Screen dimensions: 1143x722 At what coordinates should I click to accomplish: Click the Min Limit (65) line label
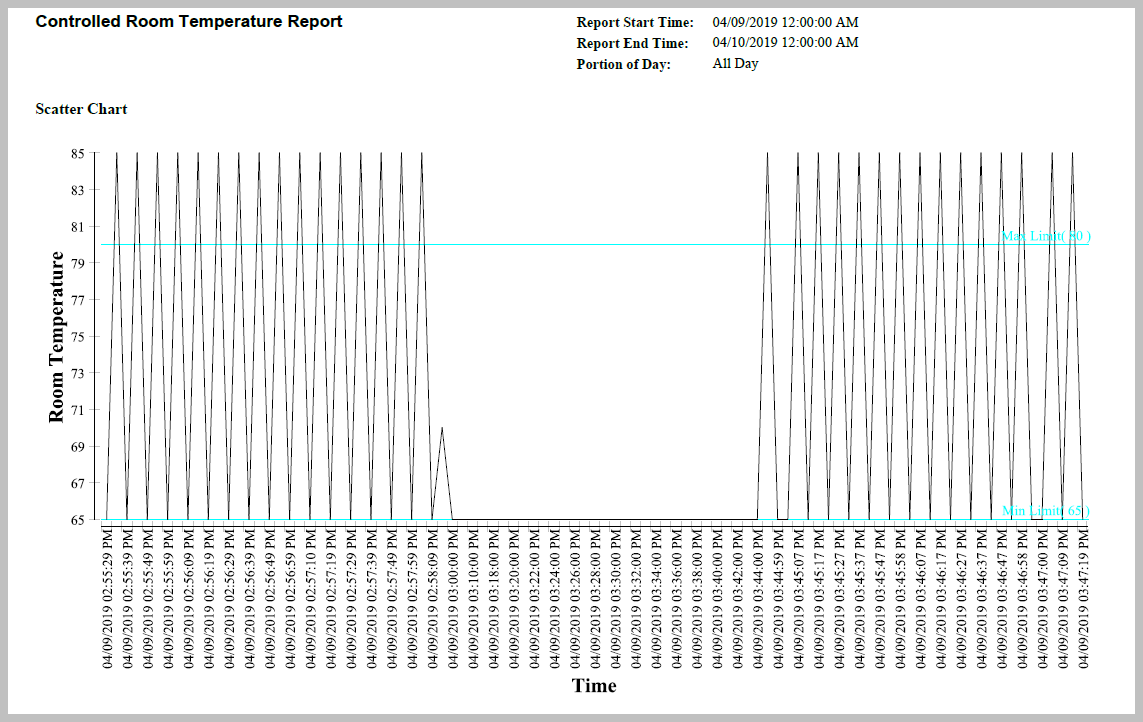[1045, 511]
